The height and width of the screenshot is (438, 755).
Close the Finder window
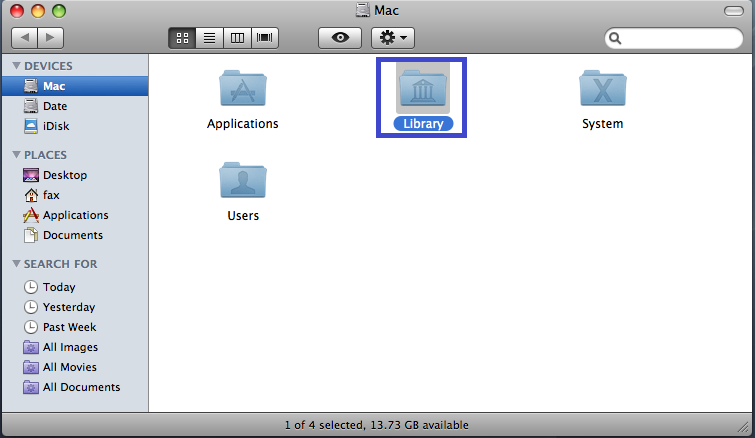pos(17,11)
